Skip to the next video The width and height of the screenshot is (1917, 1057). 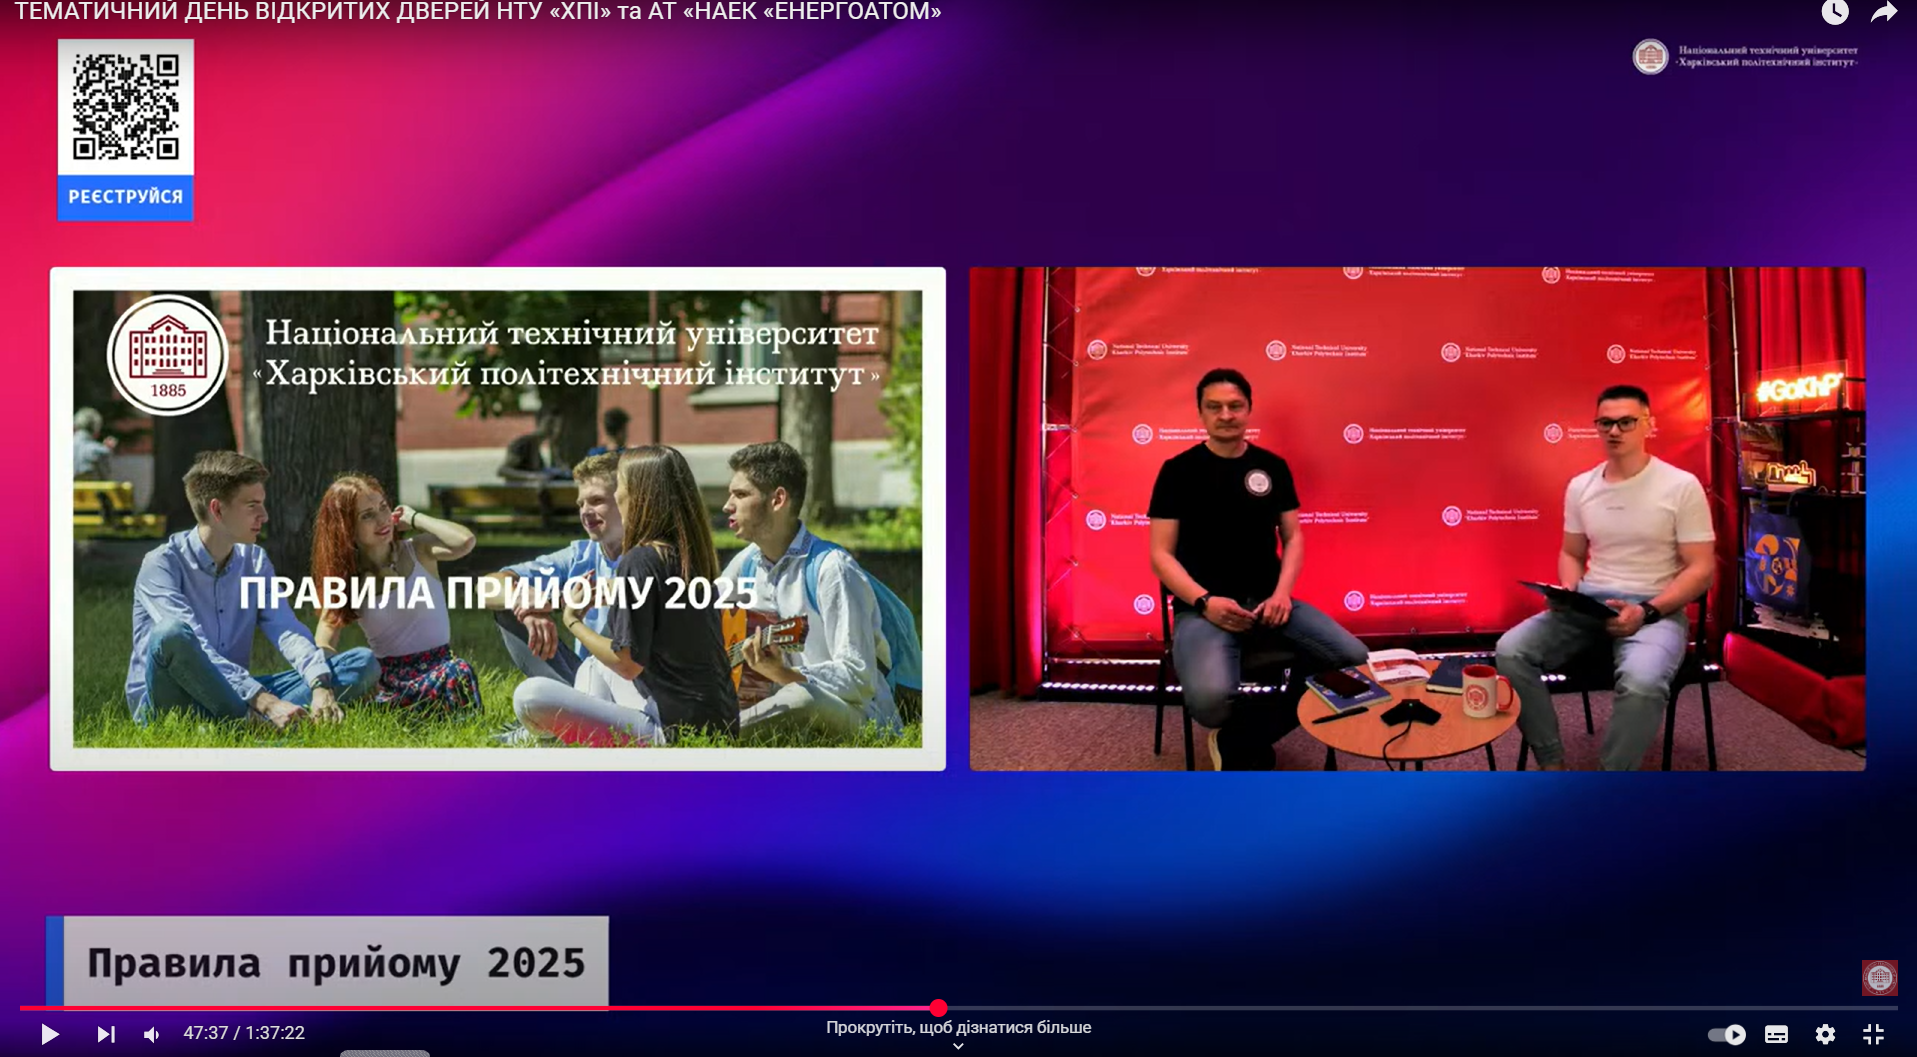pos(105,1033)
